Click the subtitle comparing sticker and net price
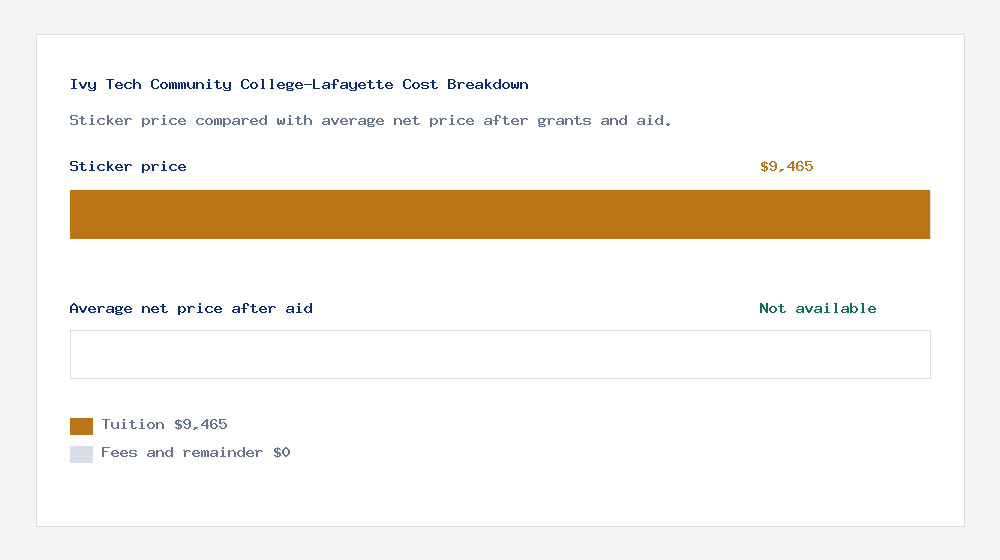Viewport: 1000px width, 560px height. (370, 121)
